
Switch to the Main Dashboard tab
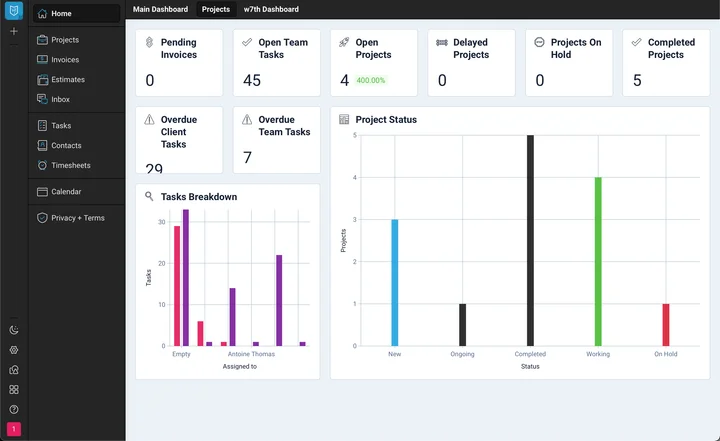[161, 9]
